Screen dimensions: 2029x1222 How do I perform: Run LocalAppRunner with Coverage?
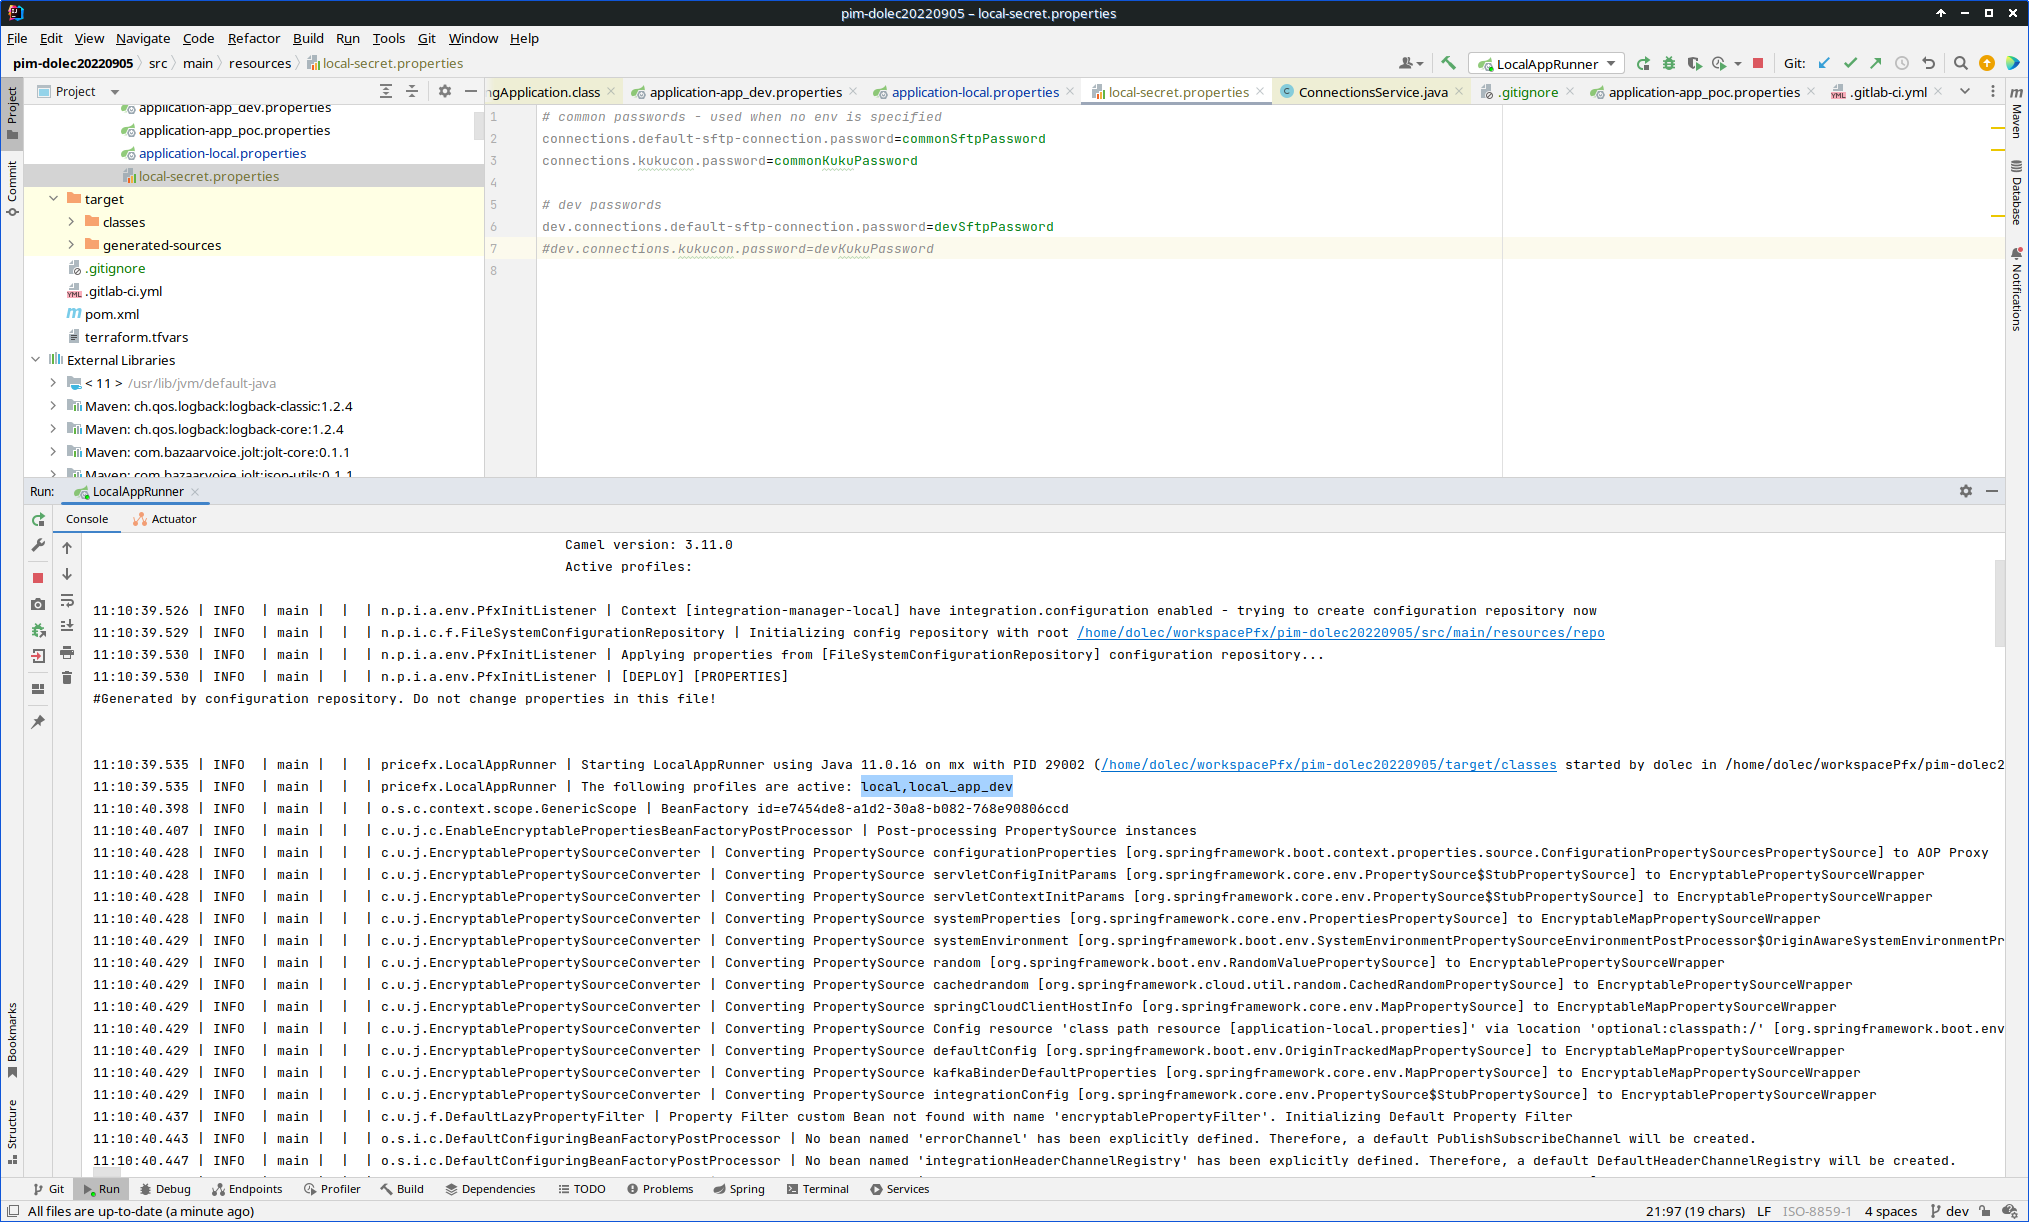(x=1694, y=63)
